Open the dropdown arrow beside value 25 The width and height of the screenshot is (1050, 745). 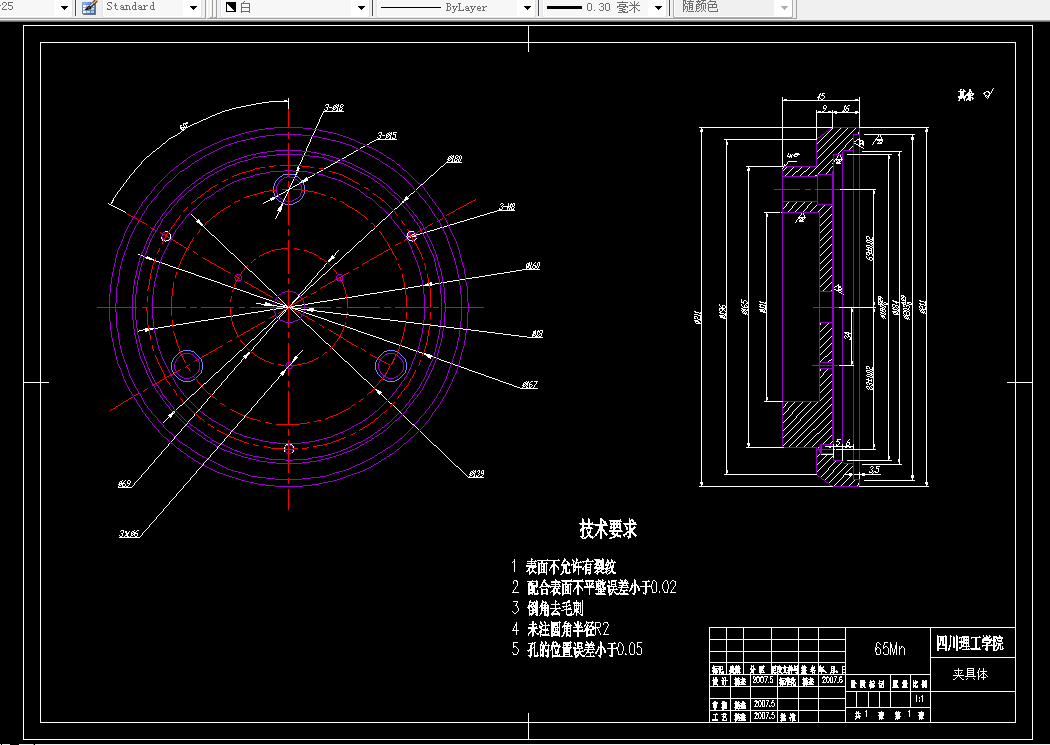[64, 7]
